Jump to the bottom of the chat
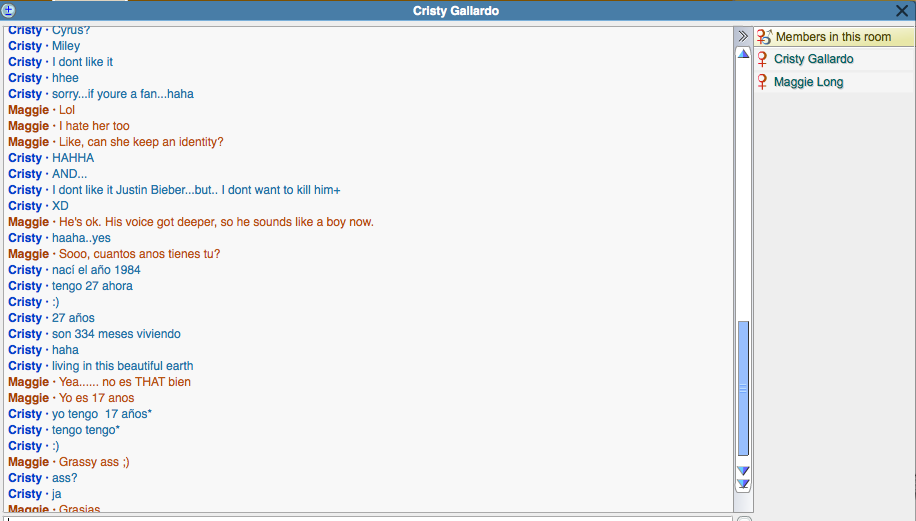Image resolution: width=916 pixels, height=521 pixels. (743, 485)
